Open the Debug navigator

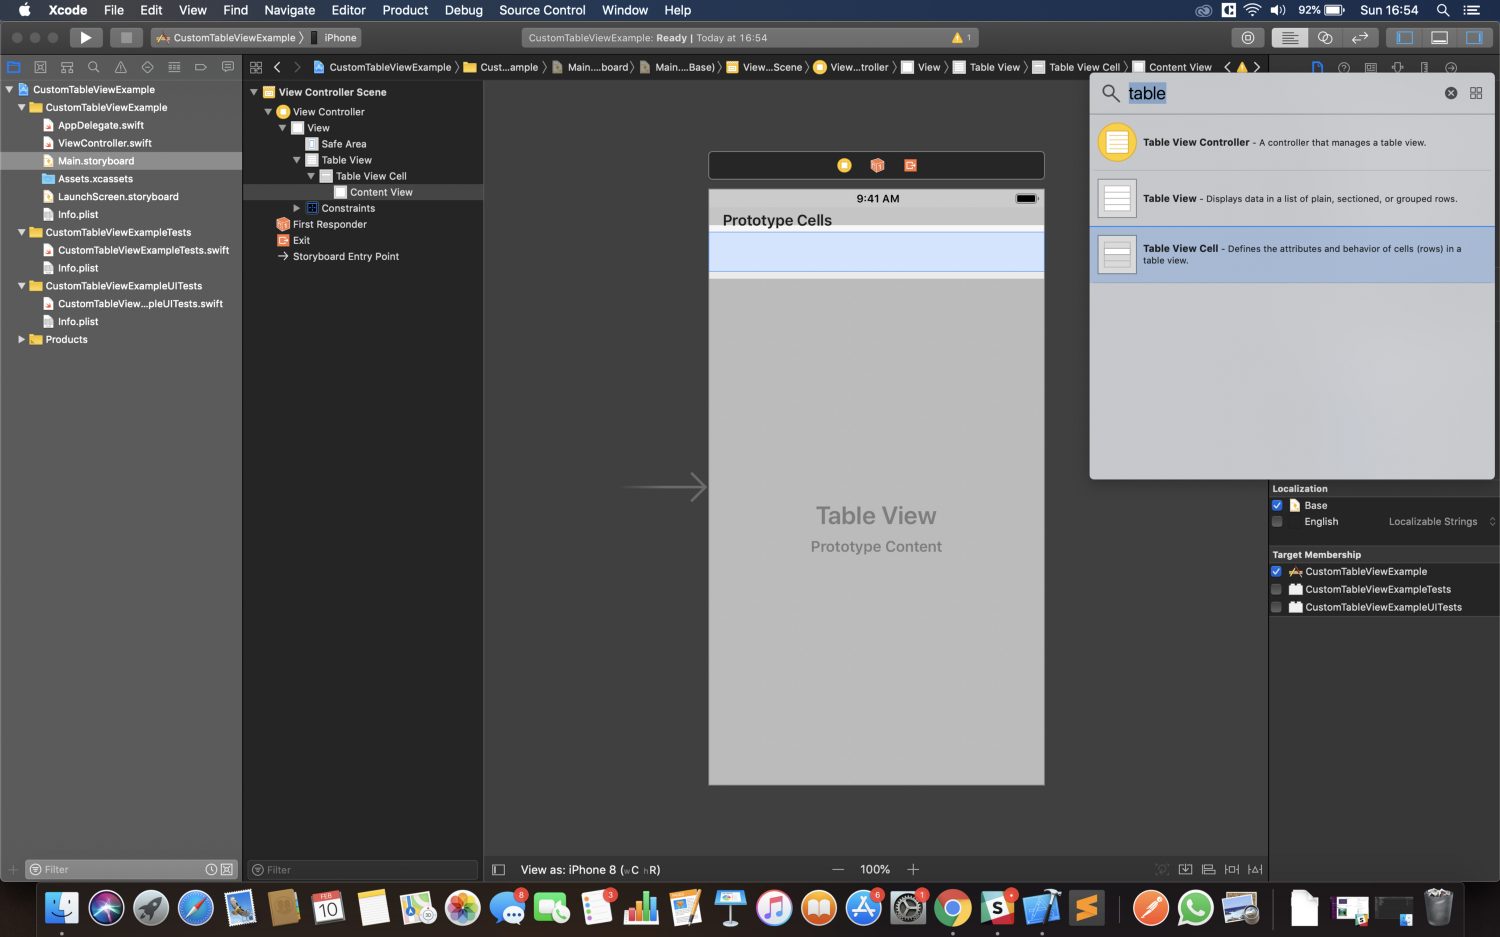174,68
